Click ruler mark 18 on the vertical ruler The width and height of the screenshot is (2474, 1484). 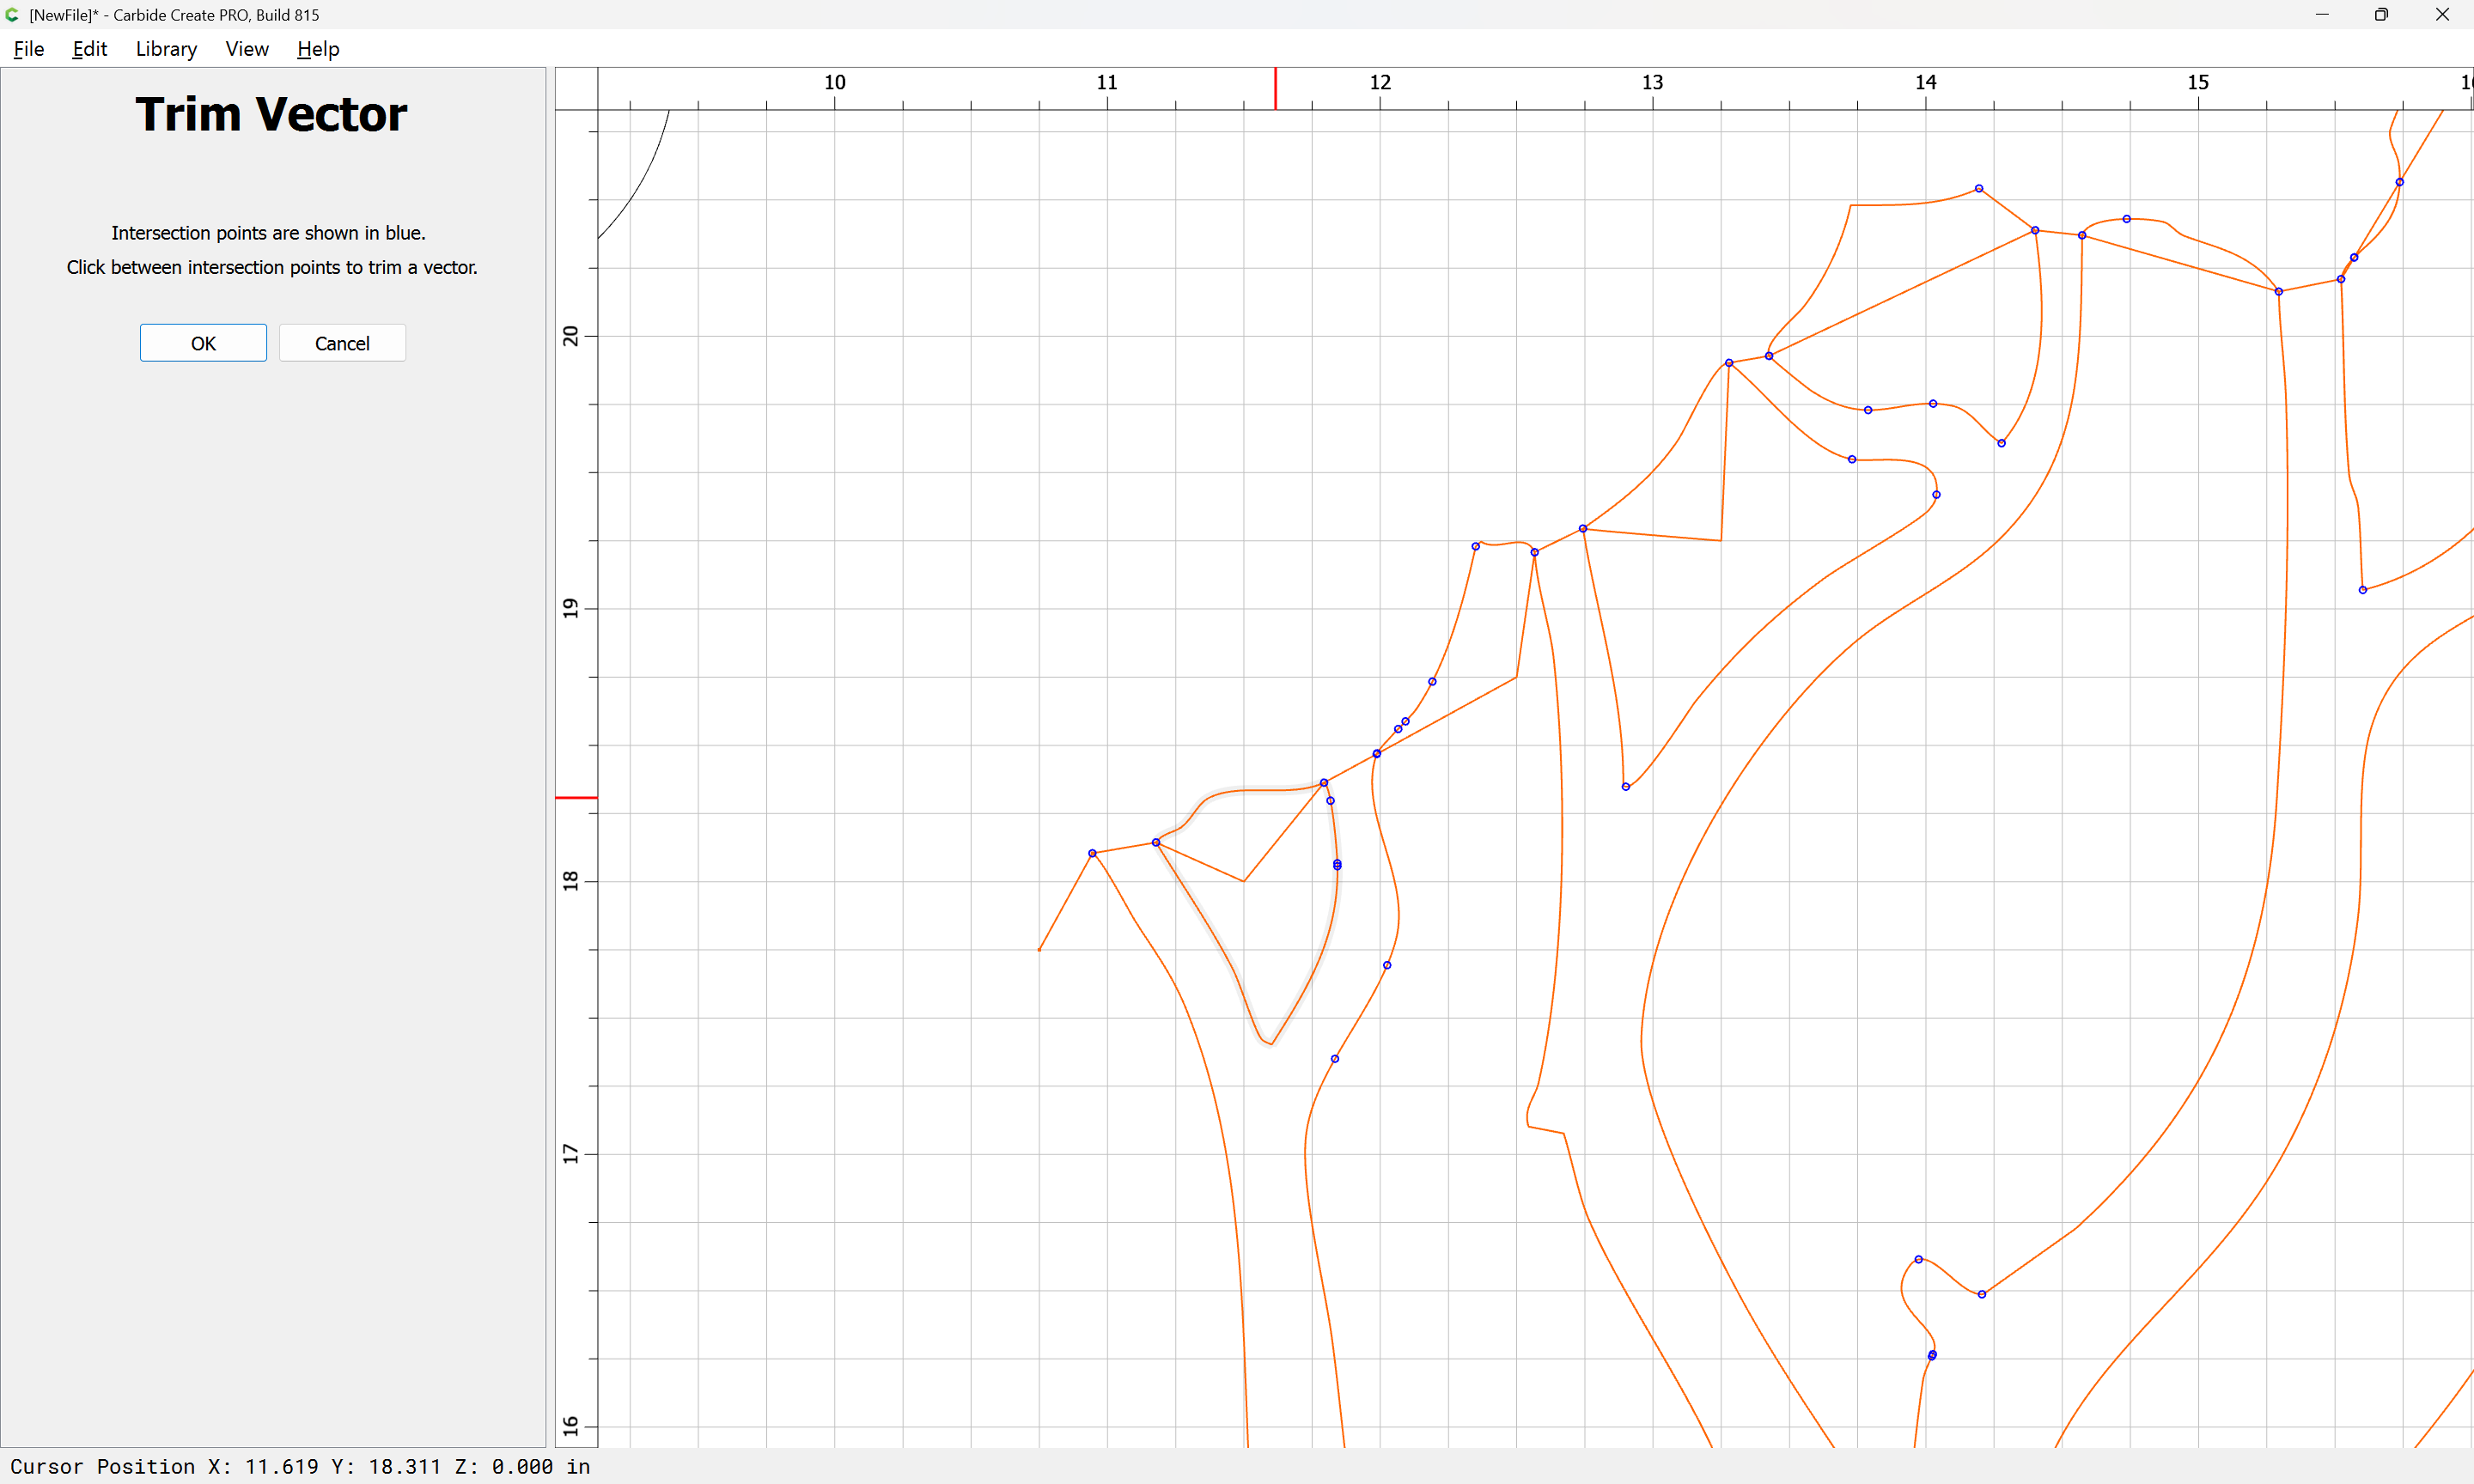570,880
